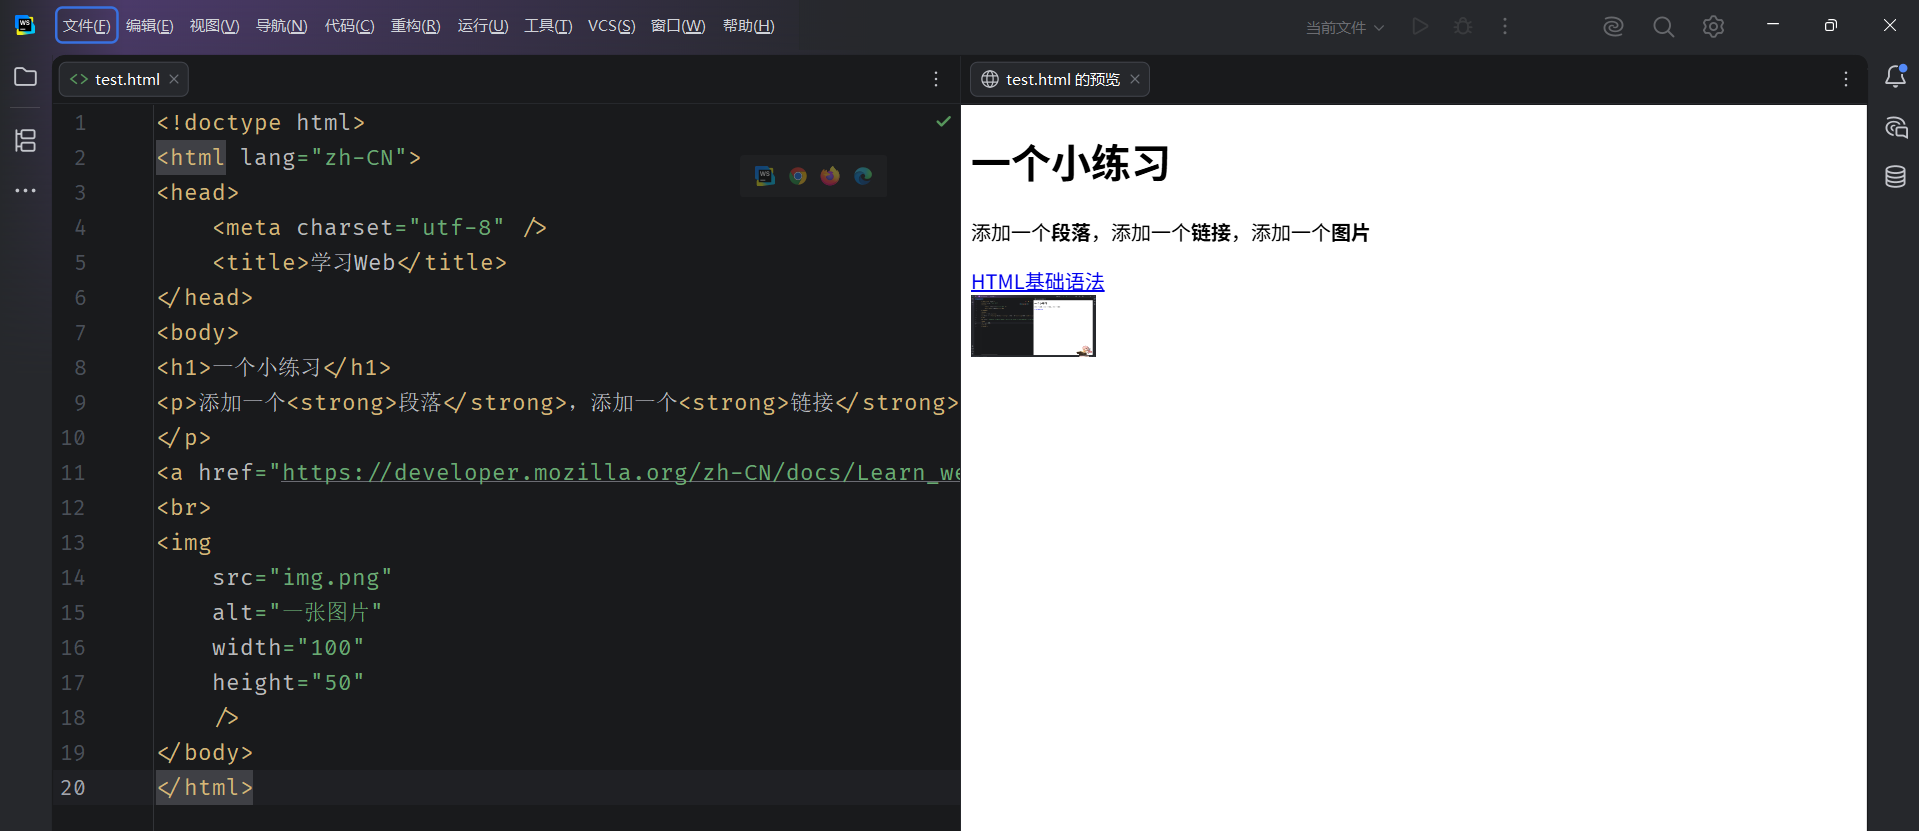1919x831 pixels.
Task: Click the src="img.png" attribute
Action: 302,578
